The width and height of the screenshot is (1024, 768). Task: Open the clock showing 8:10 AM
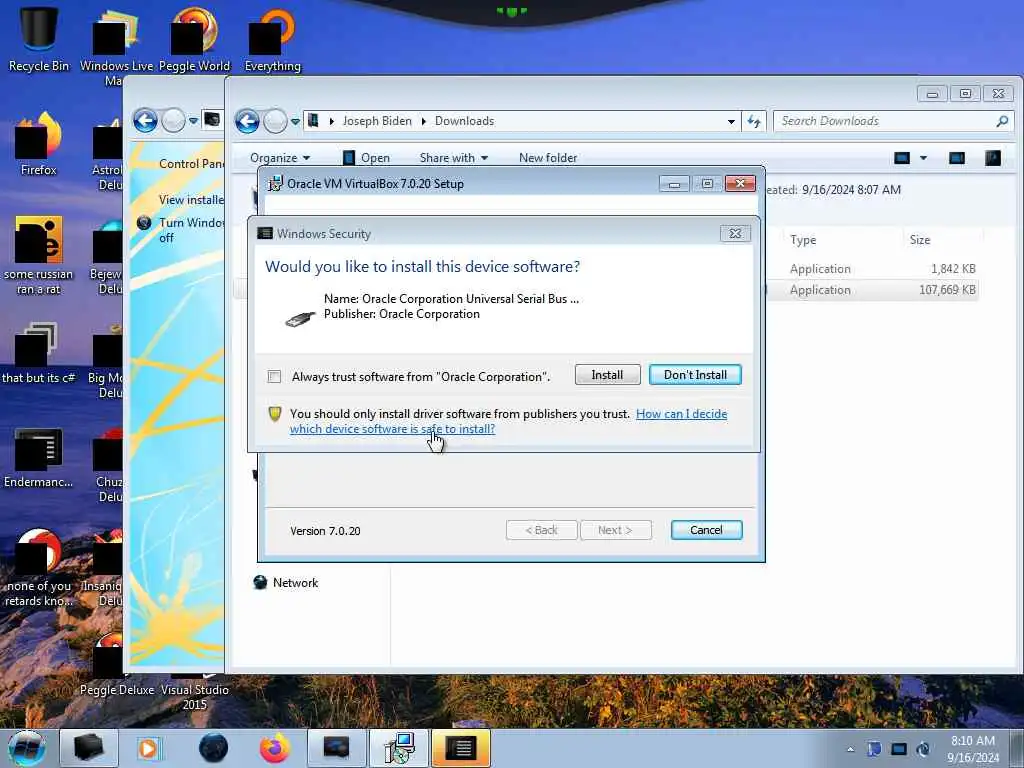pos(972,749)
